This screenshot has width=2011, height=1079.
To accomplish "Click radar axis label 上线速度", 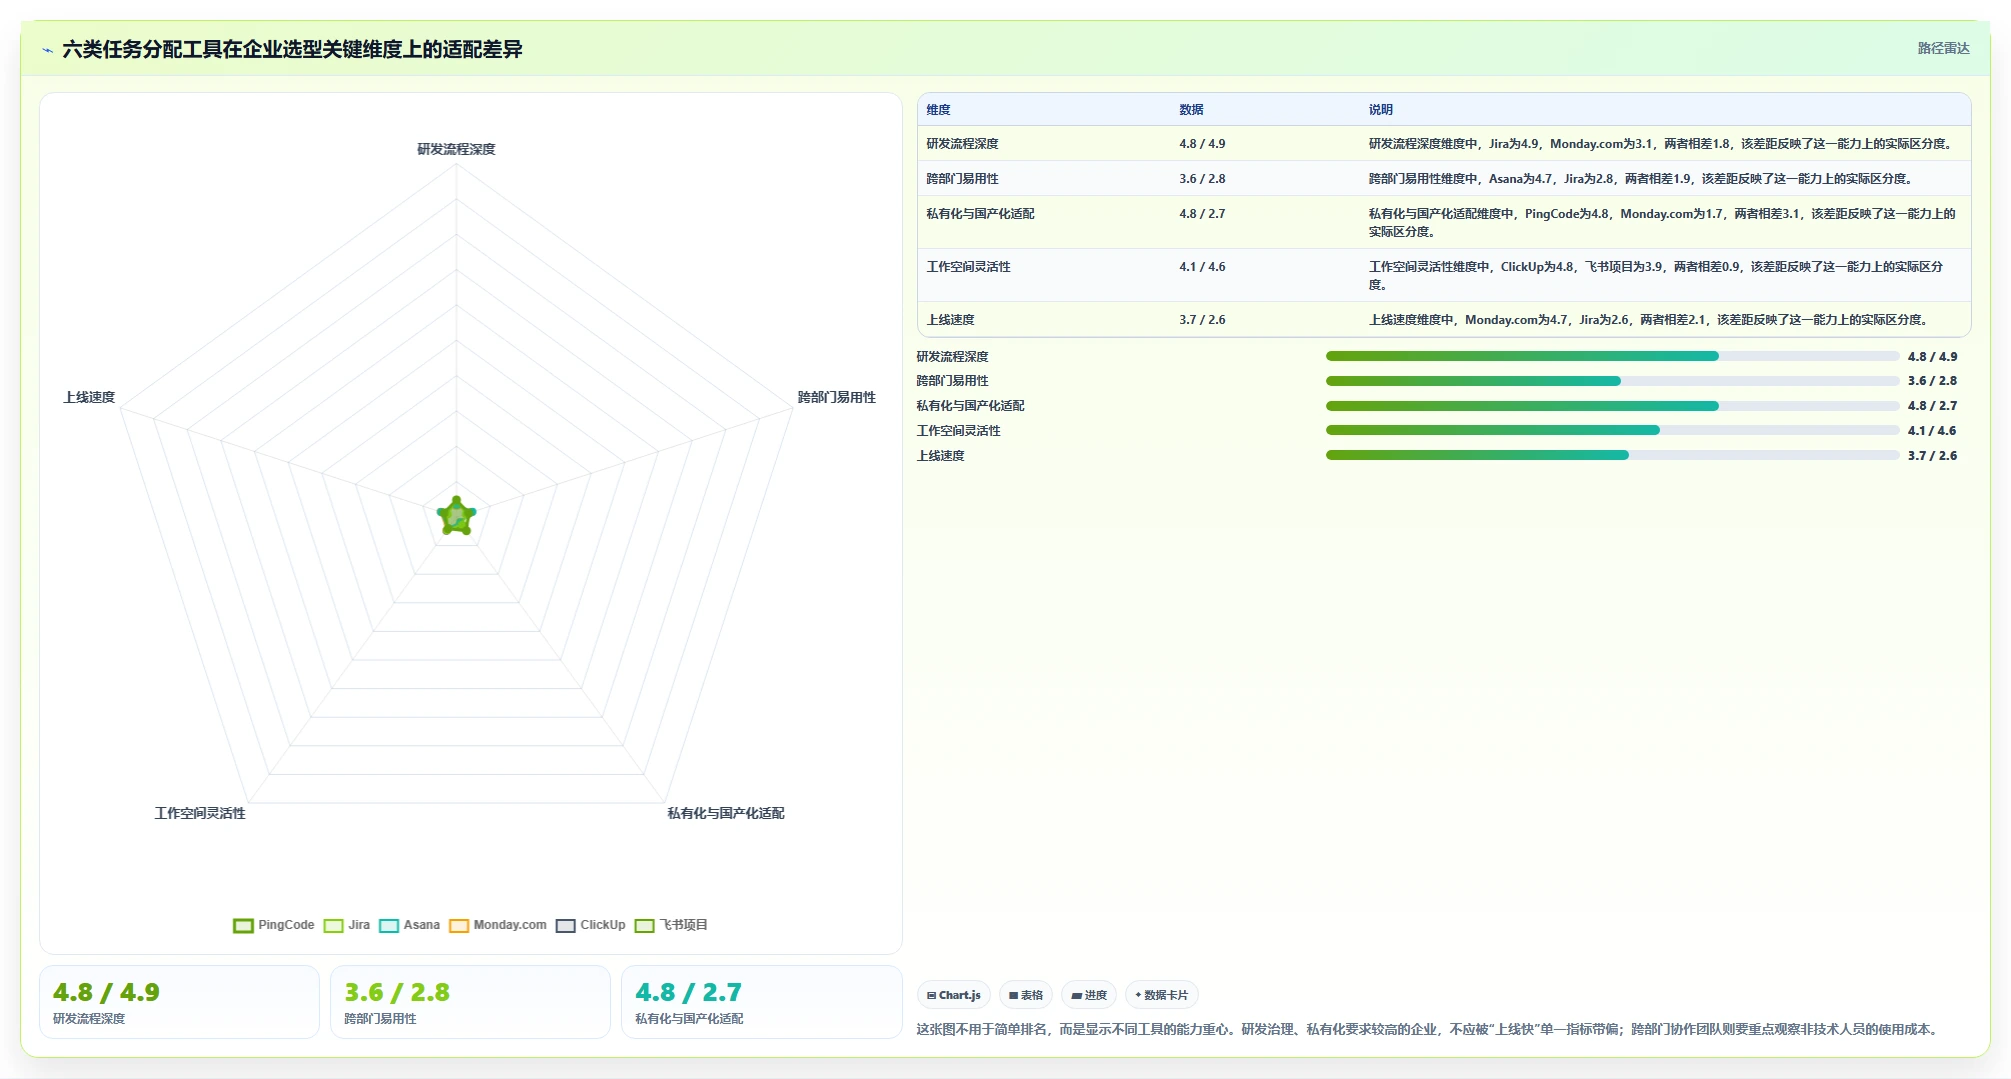I will point(89,397).
